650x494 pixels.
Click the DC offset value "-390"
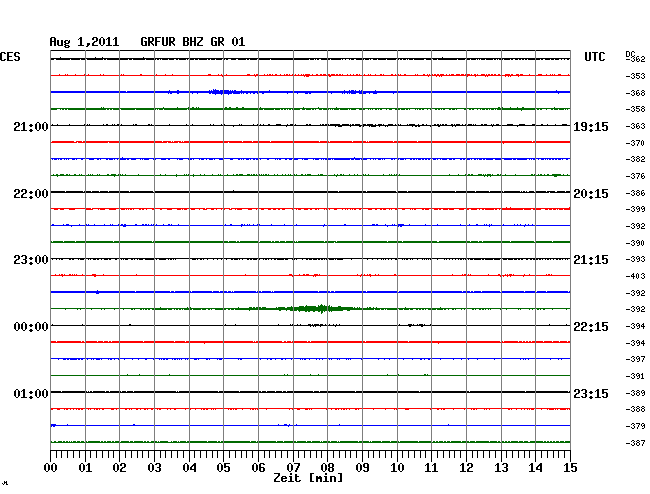635,243
